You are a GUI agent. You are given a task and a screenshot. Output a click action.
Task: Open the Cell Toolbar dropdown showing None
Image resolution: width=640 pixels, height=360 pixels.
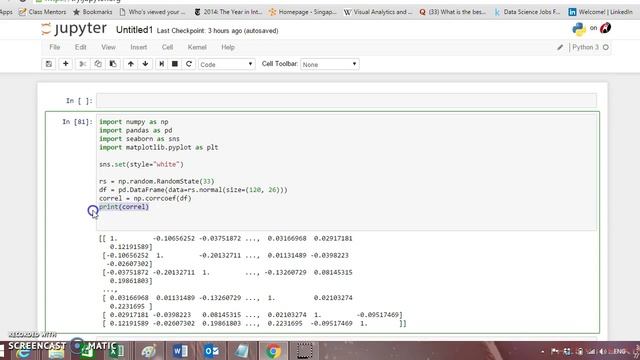tap(329, 64)
